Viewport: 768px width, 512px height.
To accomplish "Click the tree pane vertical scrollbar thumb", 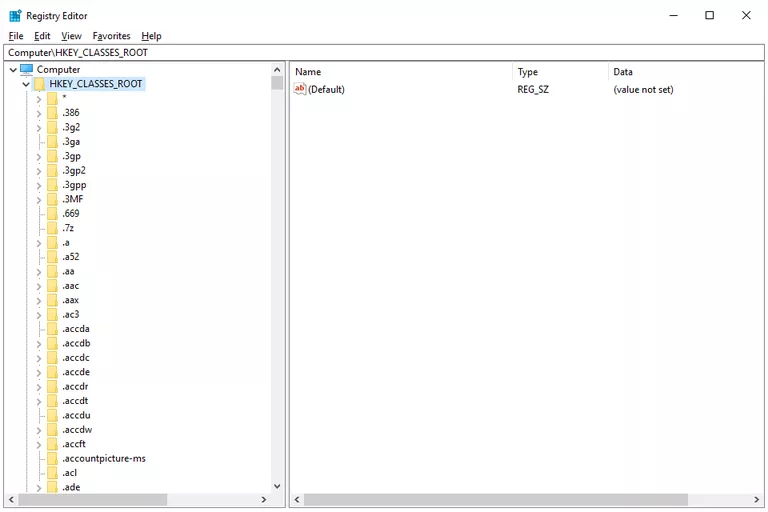I will (277, 83).
